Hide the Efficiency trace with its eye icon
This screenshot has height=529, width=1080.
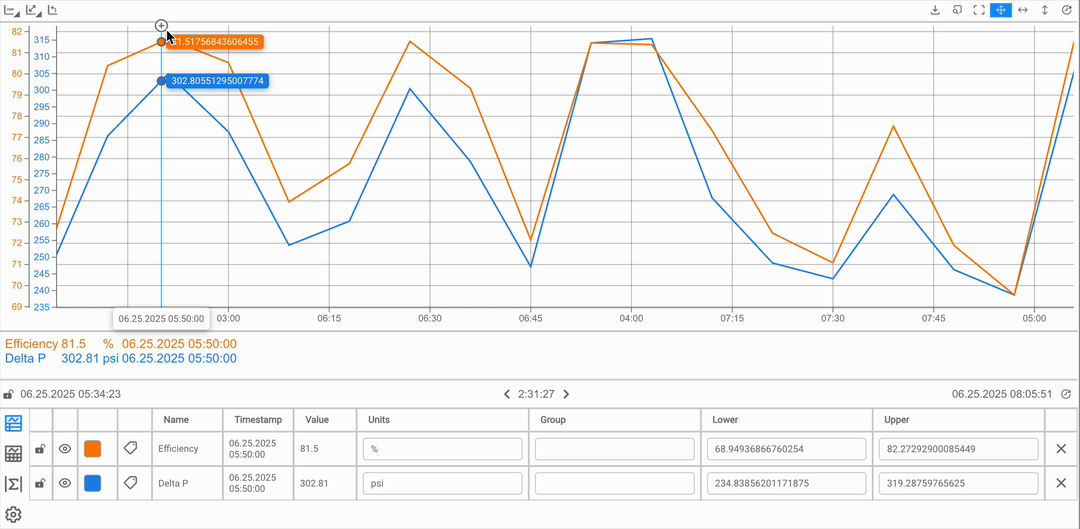click(x=65, y=449)
